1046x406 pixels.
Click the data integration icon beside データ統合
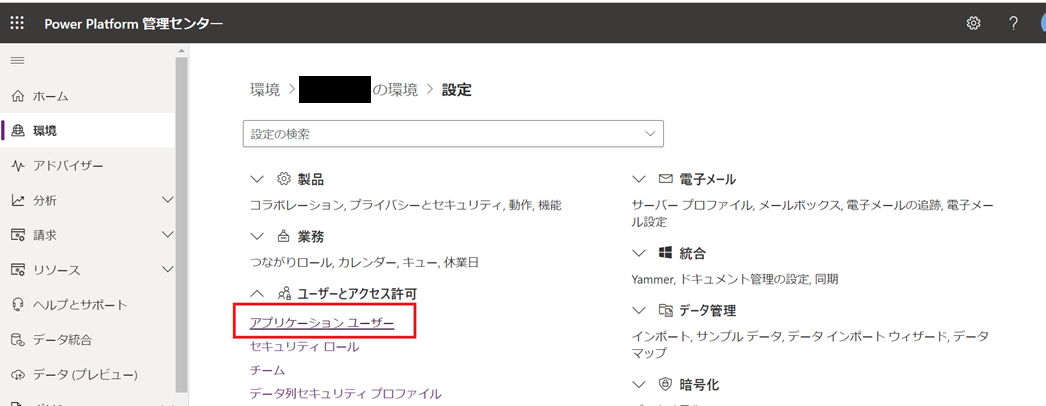[18, 340]
